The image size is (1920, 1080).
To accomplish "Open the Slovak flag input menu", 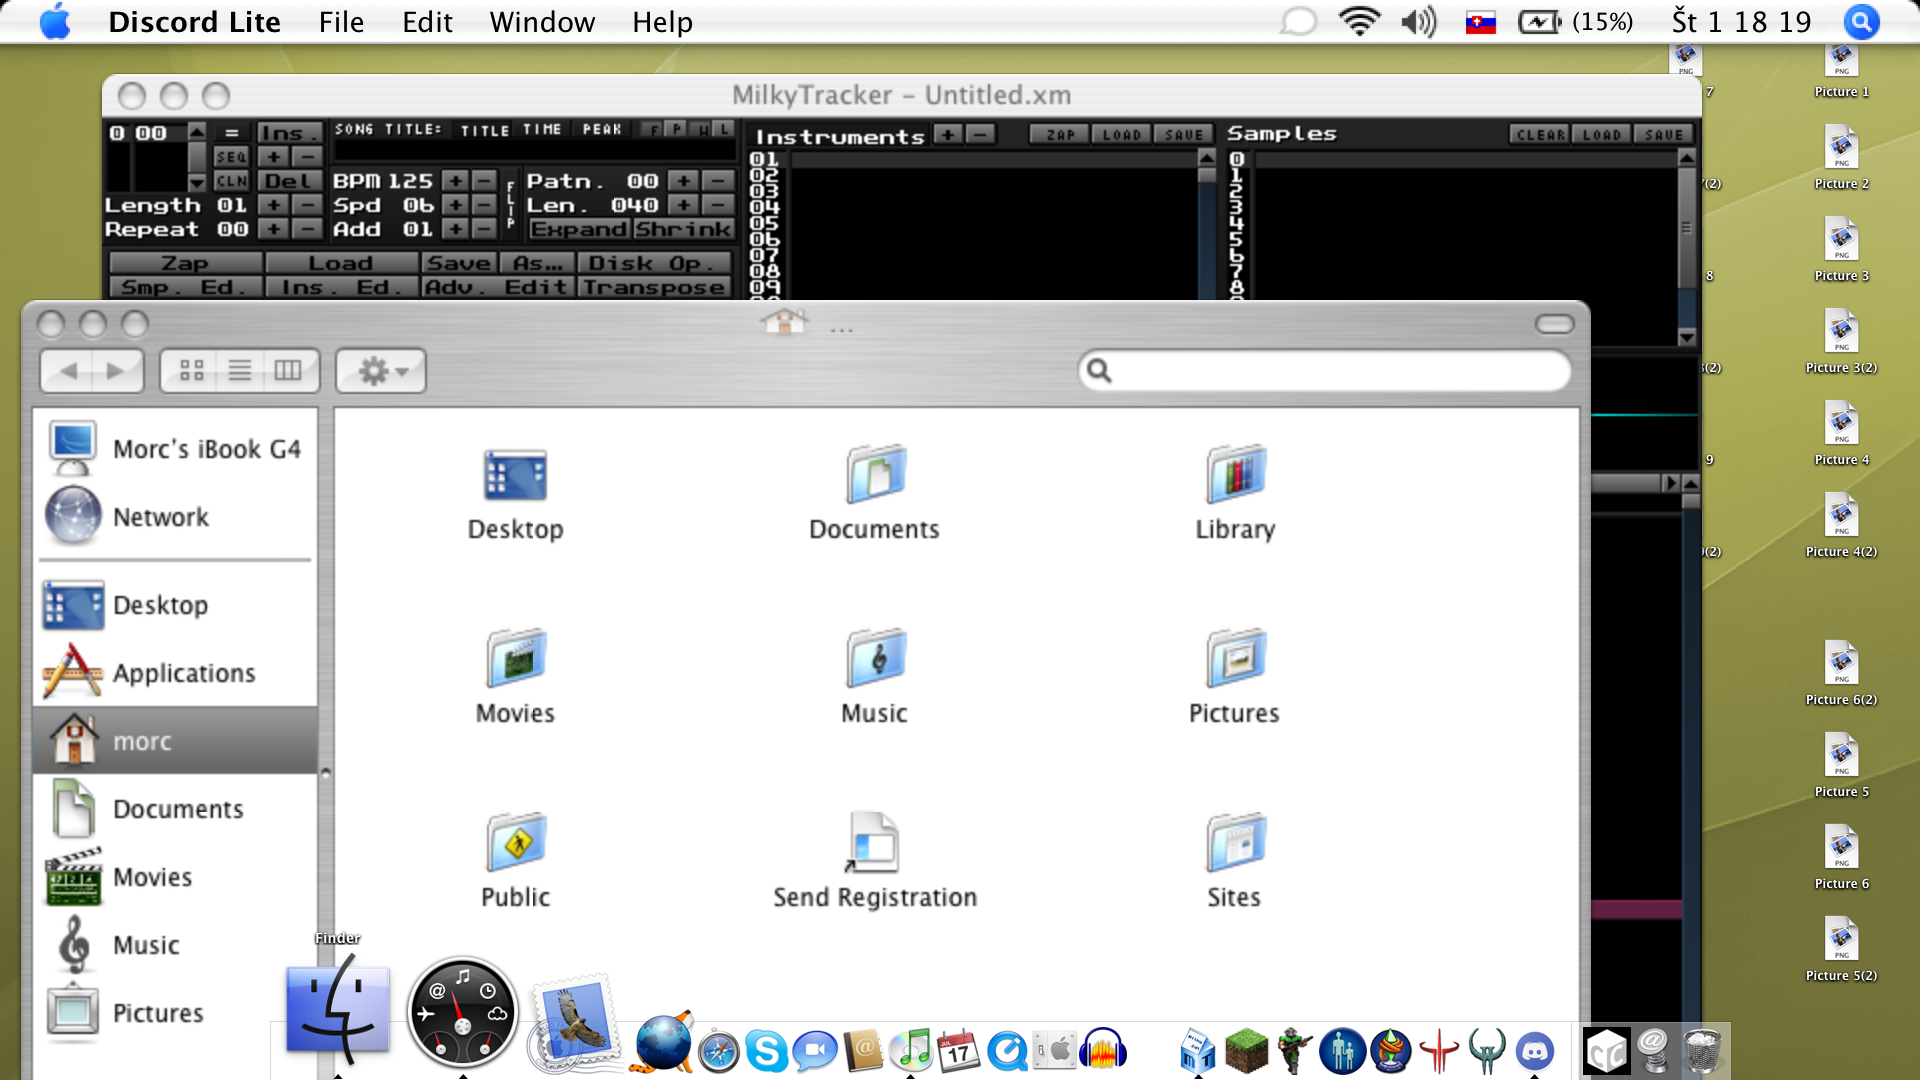I will click(x=1480, y=22).
